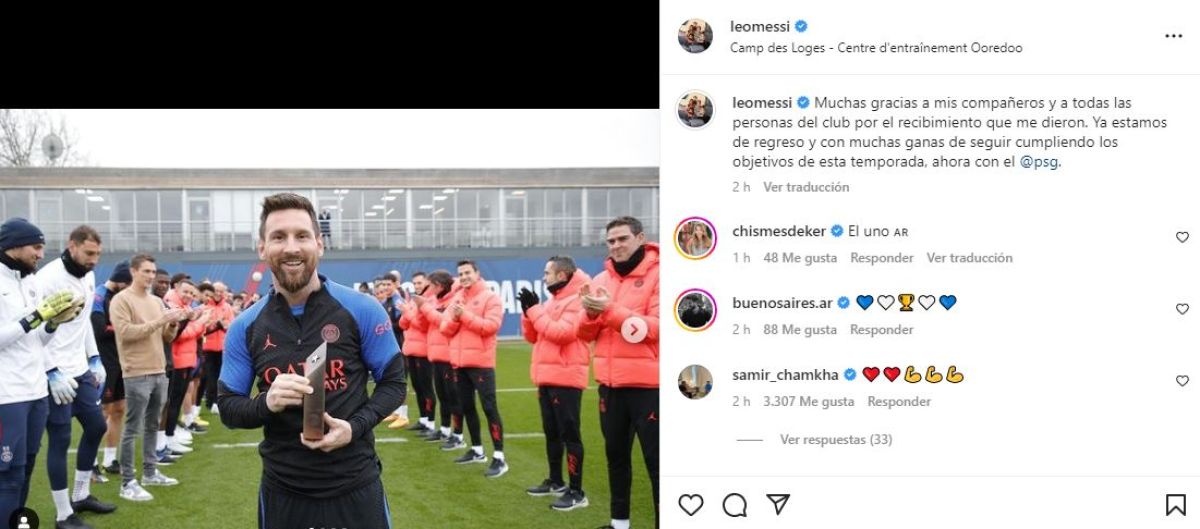Show translation for chismesdeker comment
The height and width of the screenshot is (529, 1200).
click(969, 257)
